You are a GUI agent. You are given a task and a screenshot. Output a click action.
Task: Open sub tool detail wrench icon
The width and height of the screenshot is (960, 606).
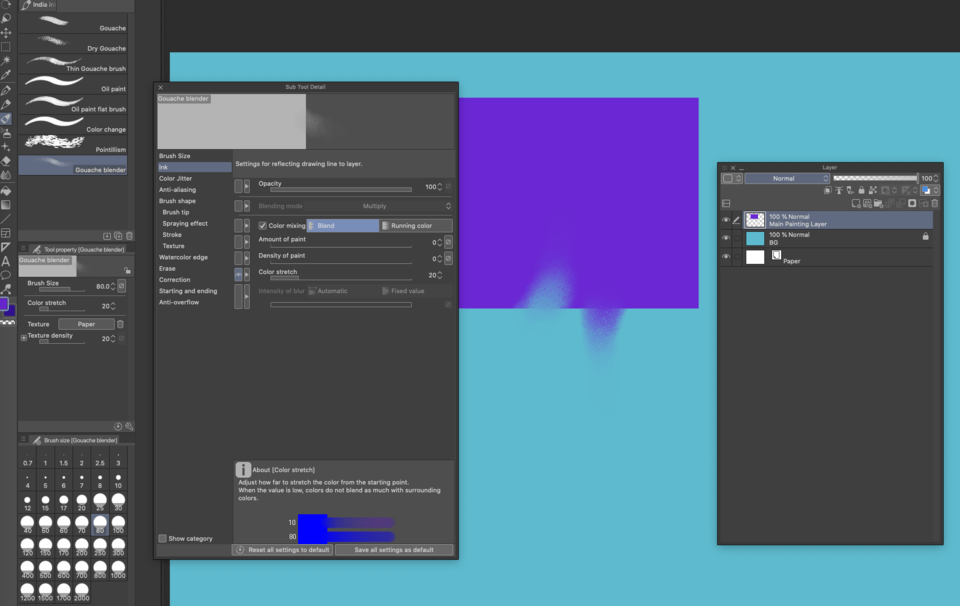[129, 426]
